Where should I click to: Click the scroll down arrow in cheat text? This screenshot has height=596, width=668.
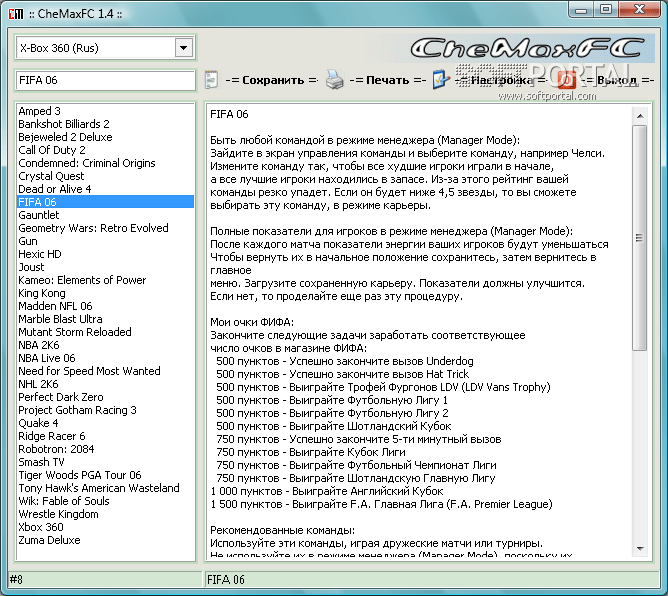[640, 549]
